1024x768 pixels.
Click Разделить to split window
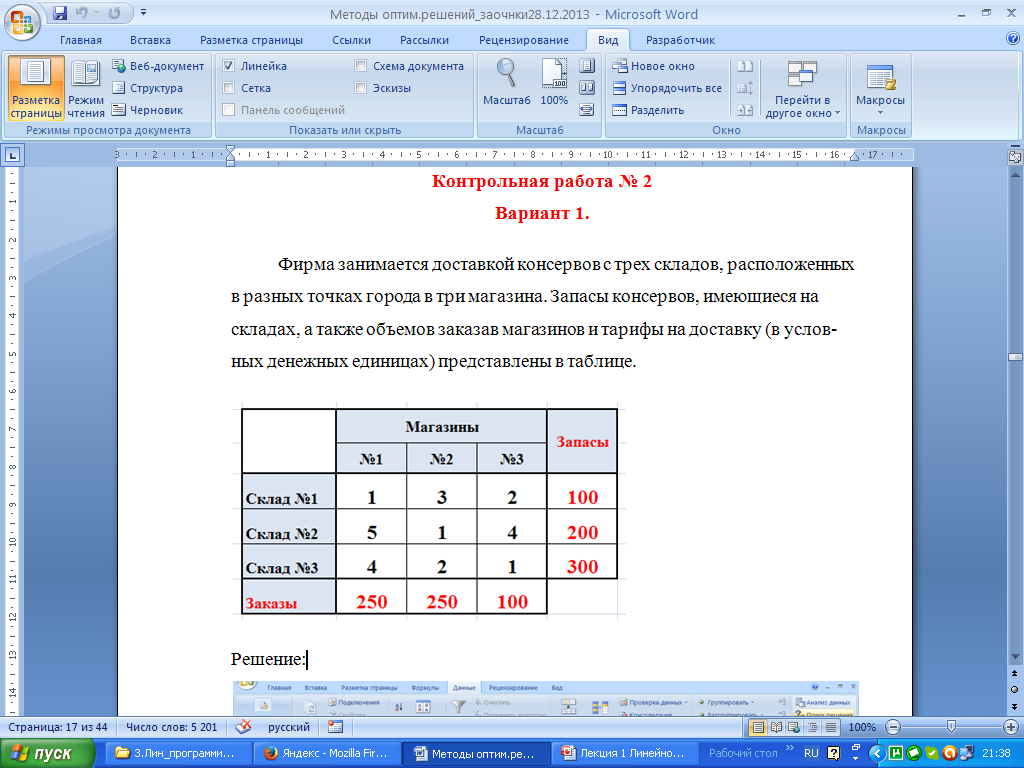[x=648, y=110]
